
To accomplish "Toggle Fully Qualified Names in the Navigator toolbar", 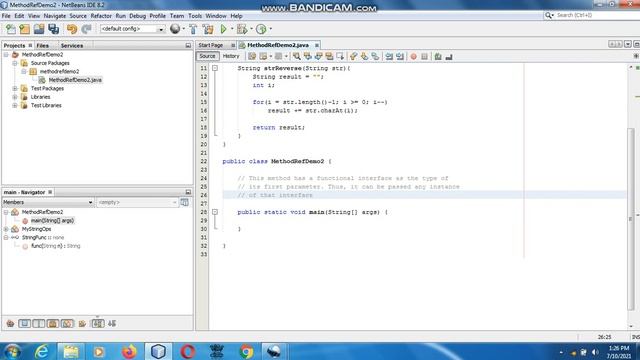I will tap(82, 324).
